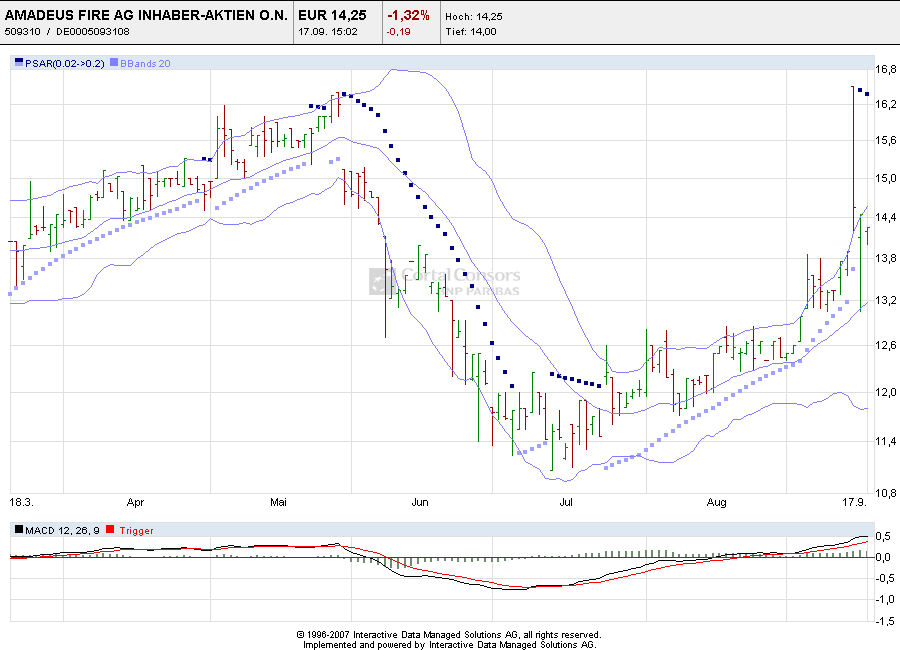Click the 10,8 price axis label
900x650 pixels.
click(886, 493)
